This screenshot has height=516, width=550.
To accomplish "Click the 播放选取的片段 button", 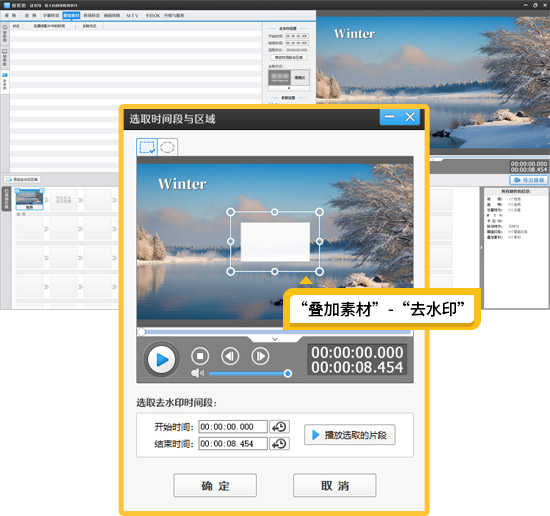I will [350, 435].
